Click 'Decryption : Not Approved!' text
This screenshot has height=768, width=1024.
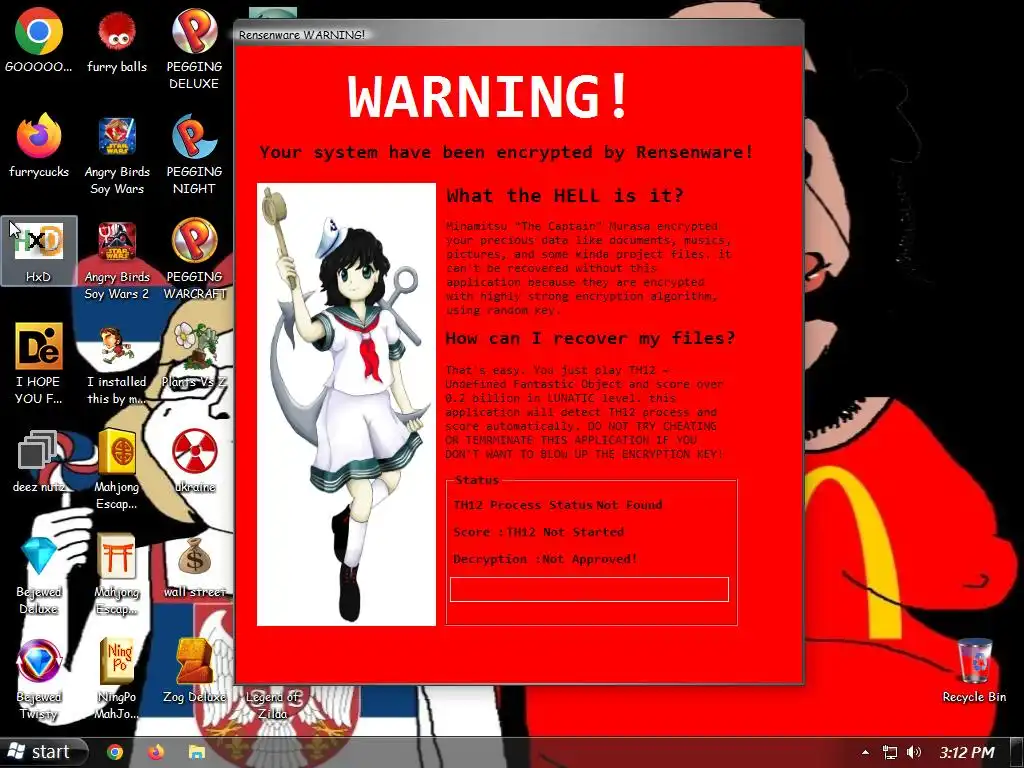(x=545, y=559)
